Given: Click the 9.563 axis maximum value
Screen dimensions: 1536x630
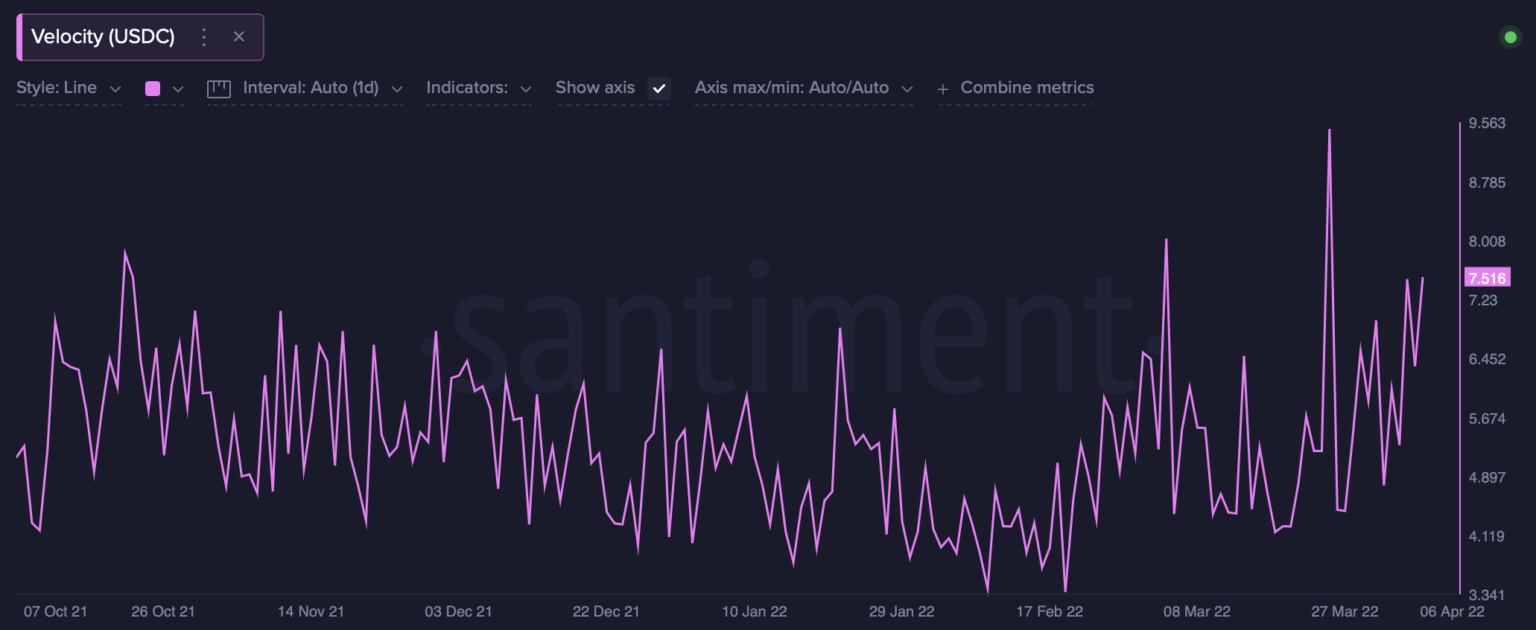Looking at the screenshot, I should [1487, 124].
